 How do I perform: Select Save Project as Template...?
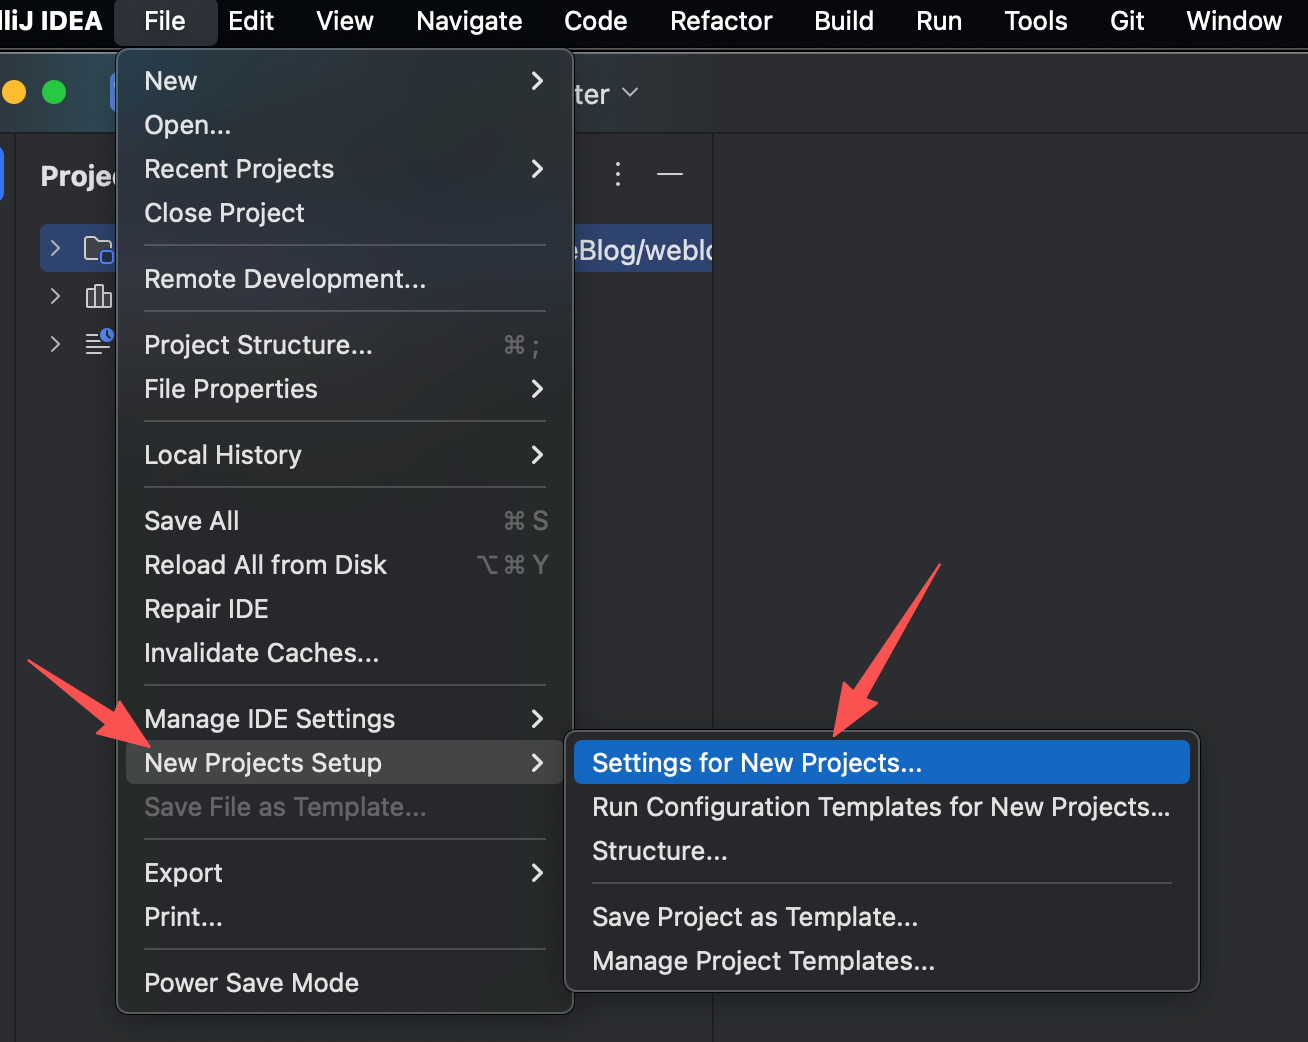(754, 917)
